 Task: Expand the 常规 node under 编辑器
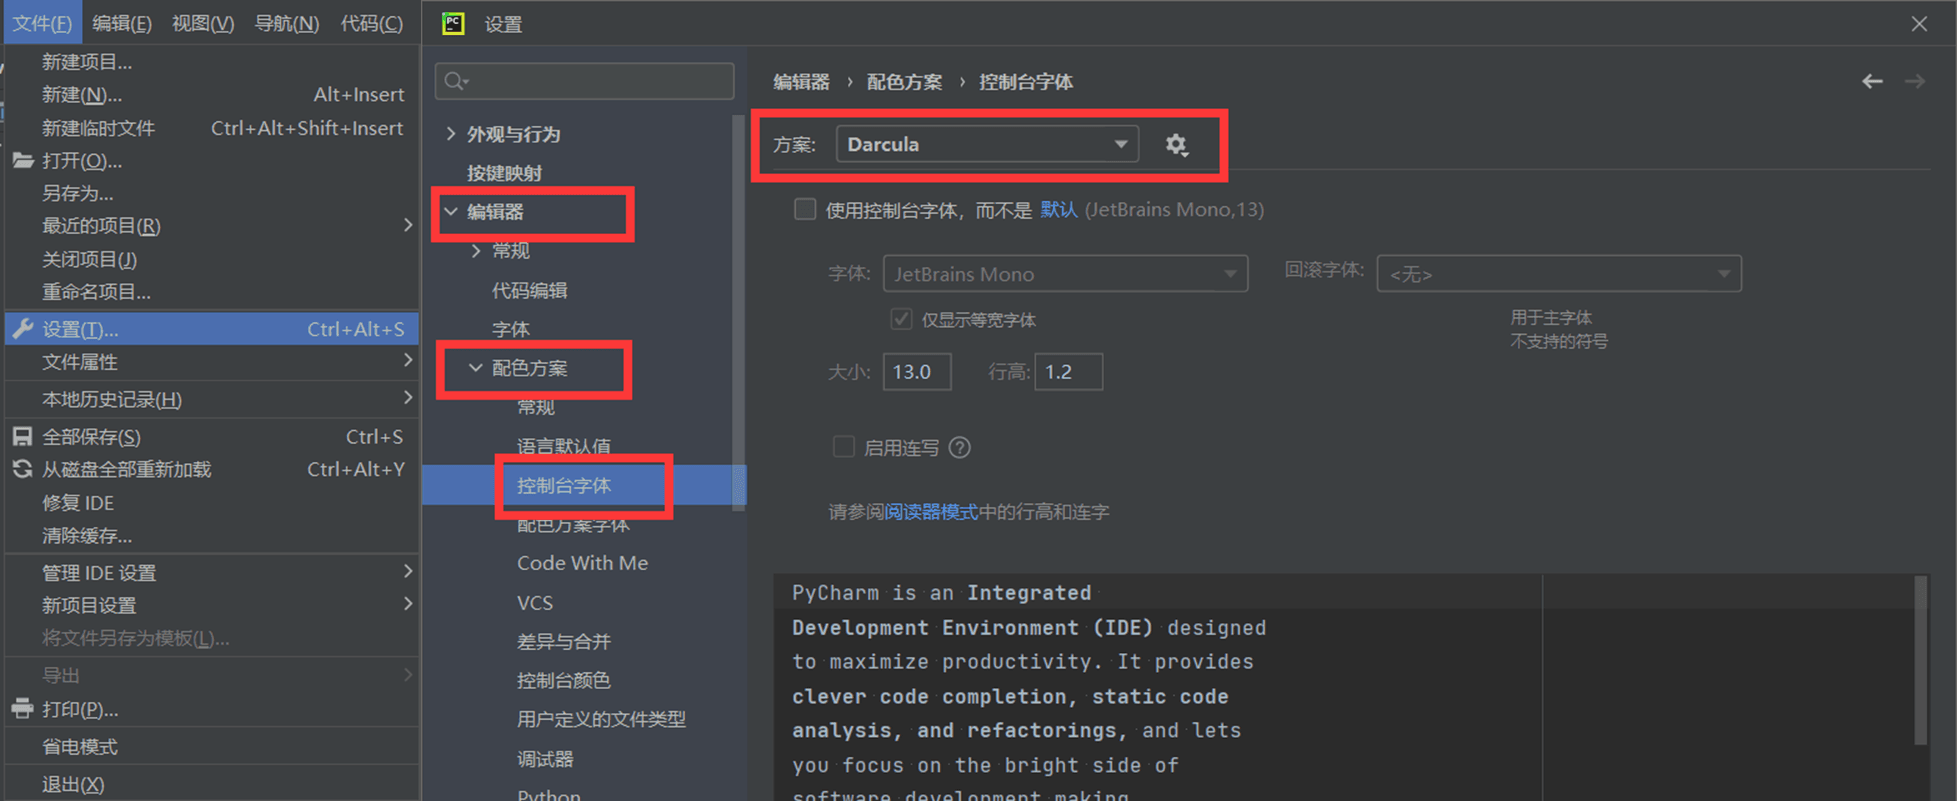(x=476, y=251)
